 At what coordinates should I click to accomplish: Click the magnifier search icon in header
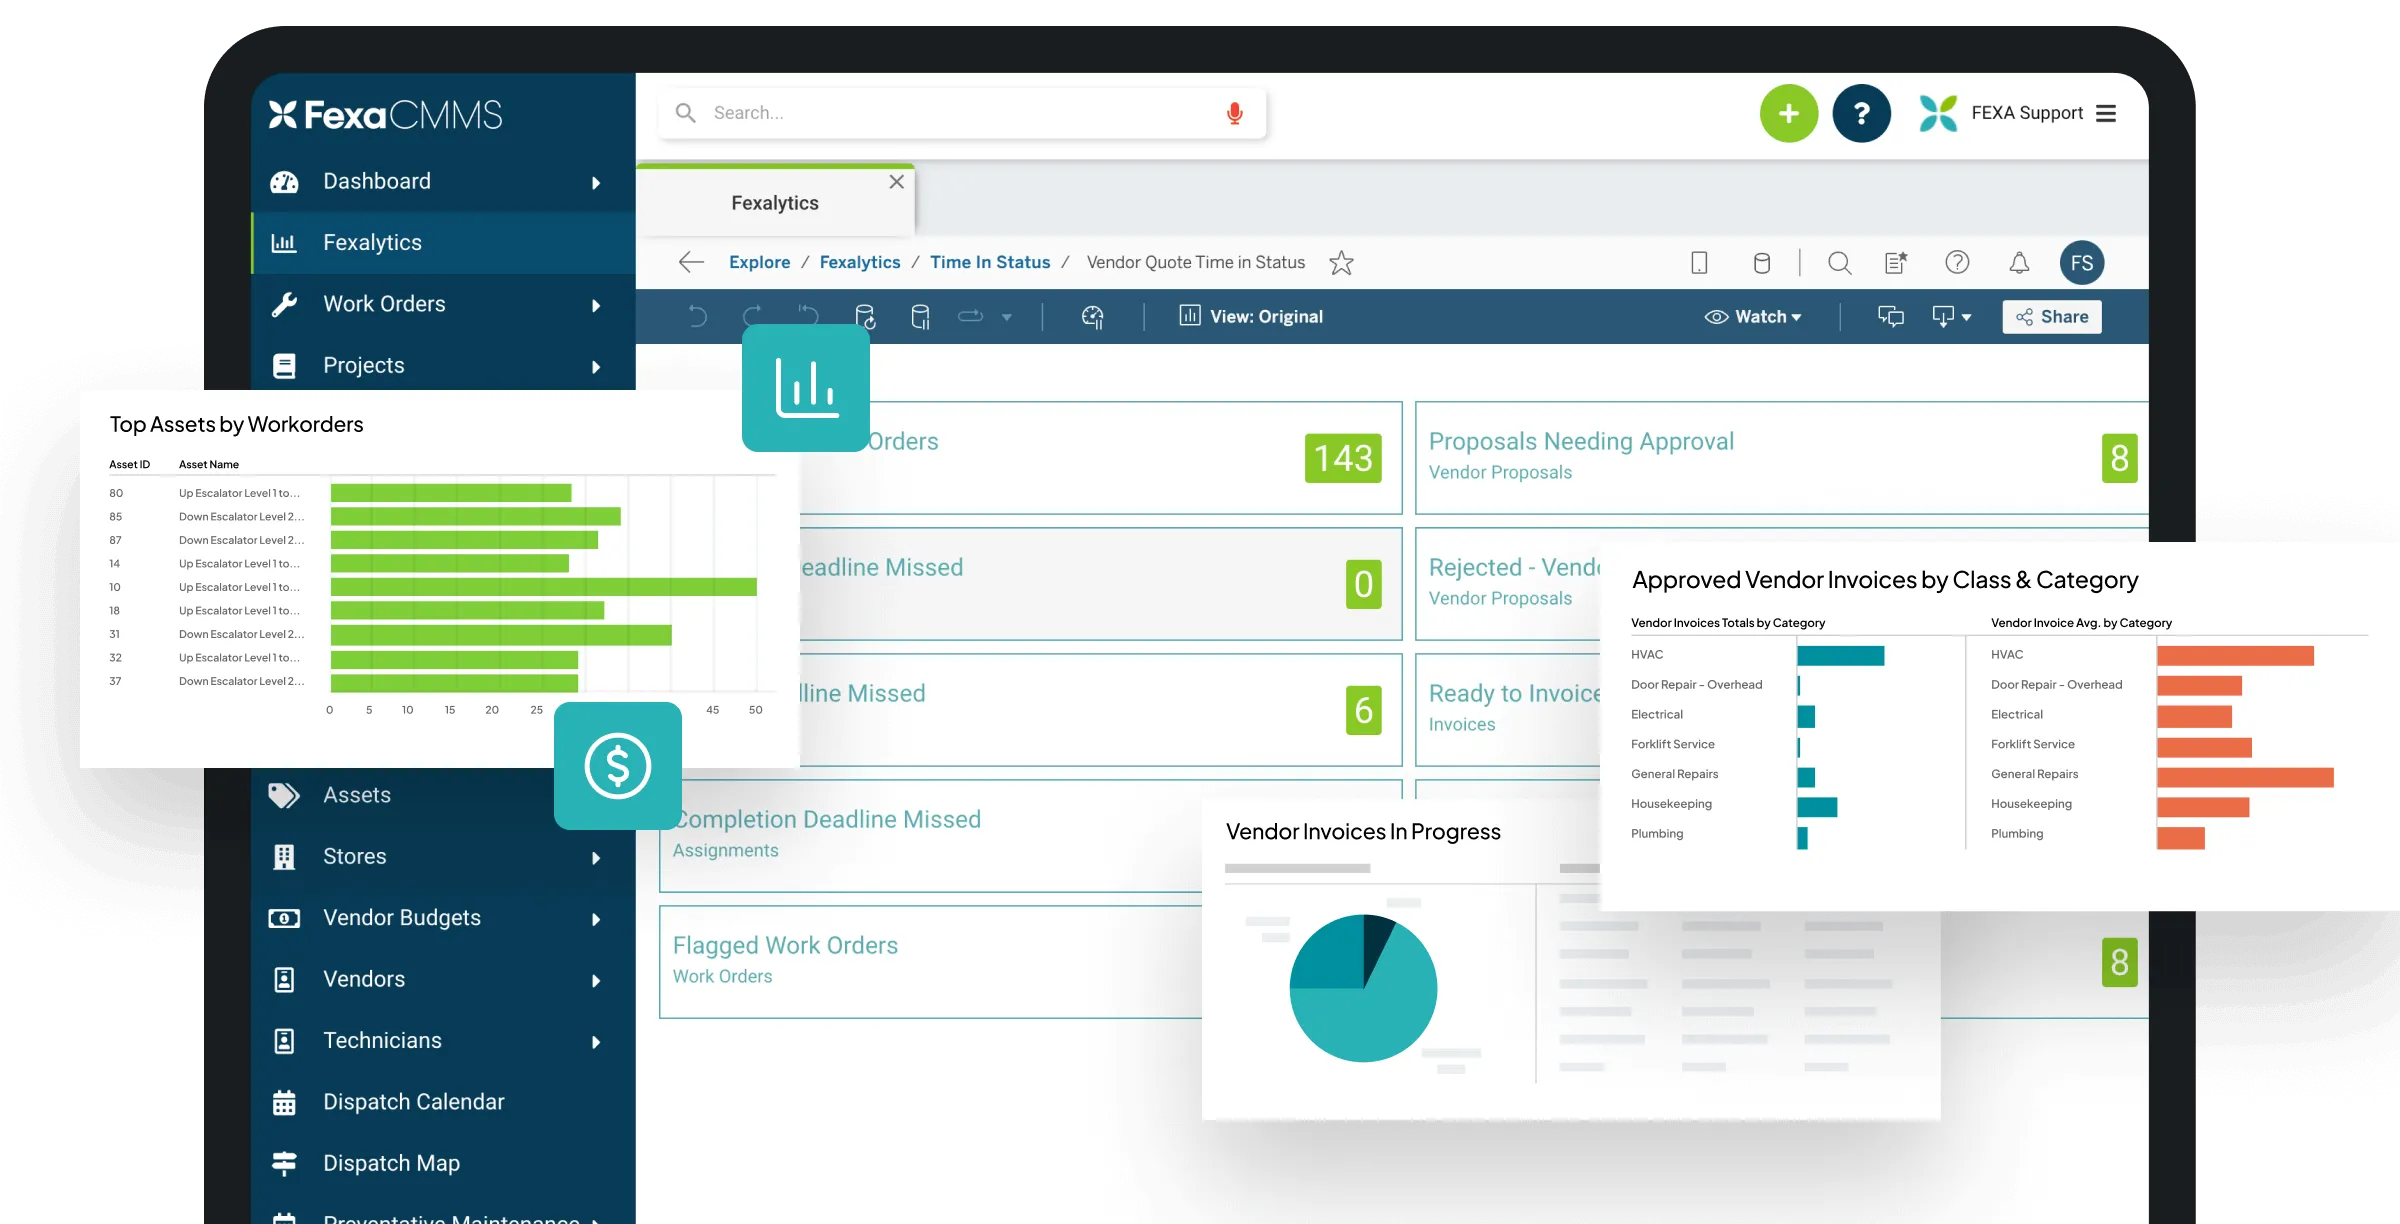pos(1839,263)
